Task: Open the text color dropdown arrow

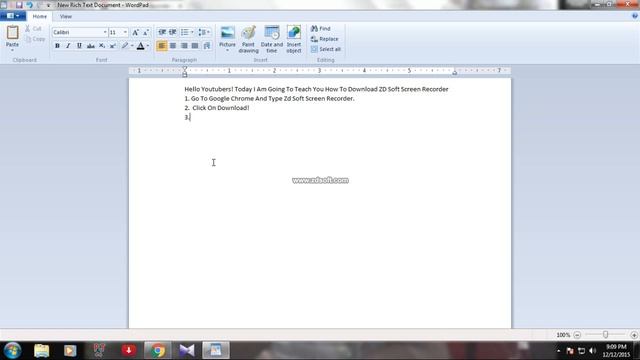Action: coord(148,46)
